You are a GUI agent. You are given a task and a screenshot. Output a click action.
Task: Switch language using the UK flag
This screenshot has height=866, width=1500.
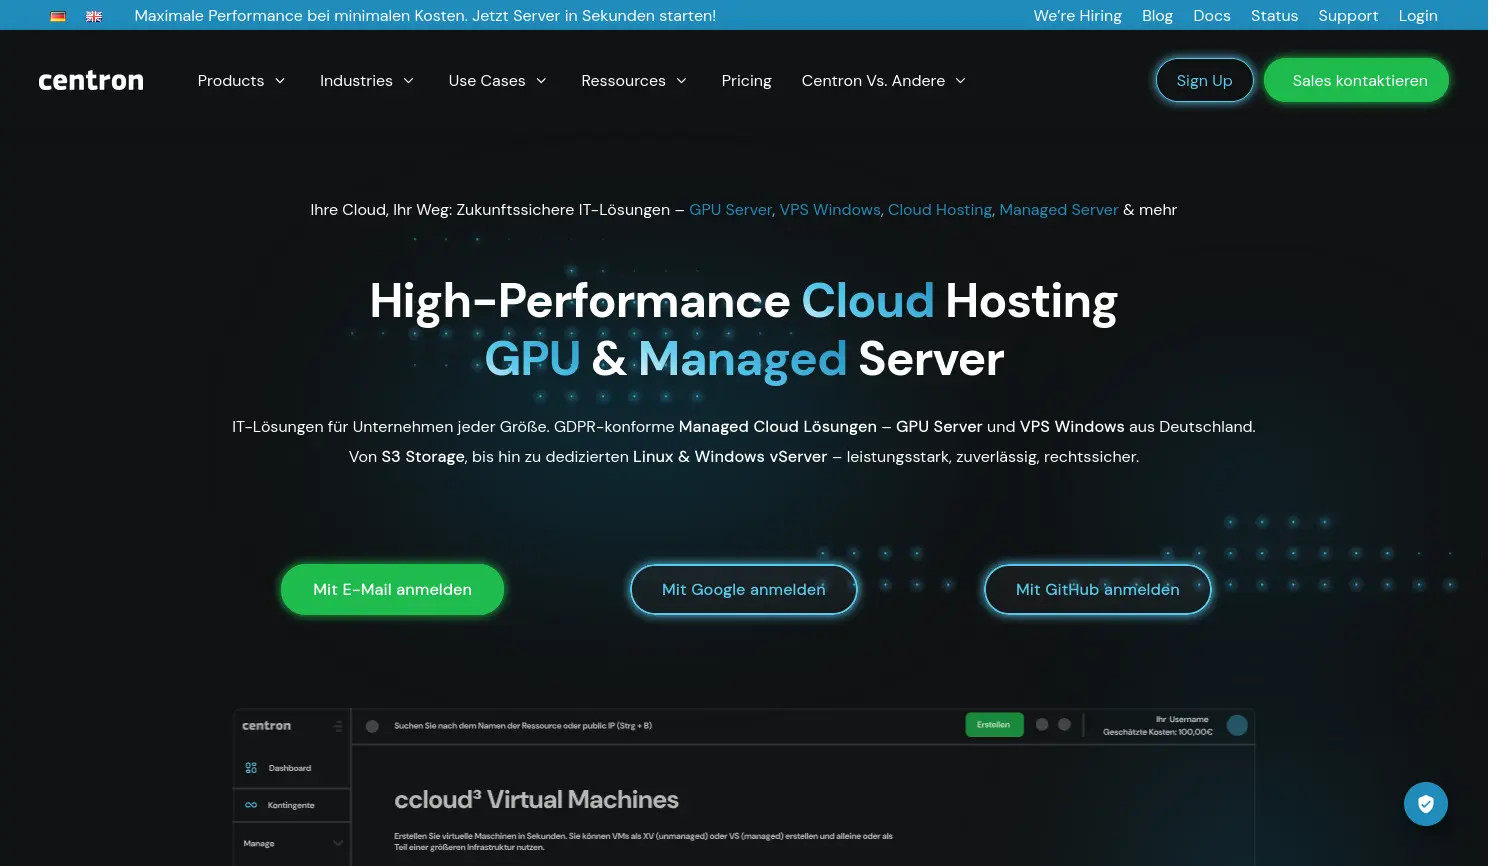[x=94, y=16]
